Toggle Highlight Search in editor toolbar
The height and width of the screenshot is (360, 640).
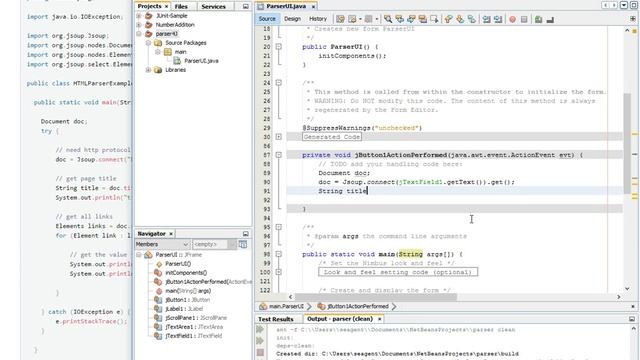pos(422,19)
